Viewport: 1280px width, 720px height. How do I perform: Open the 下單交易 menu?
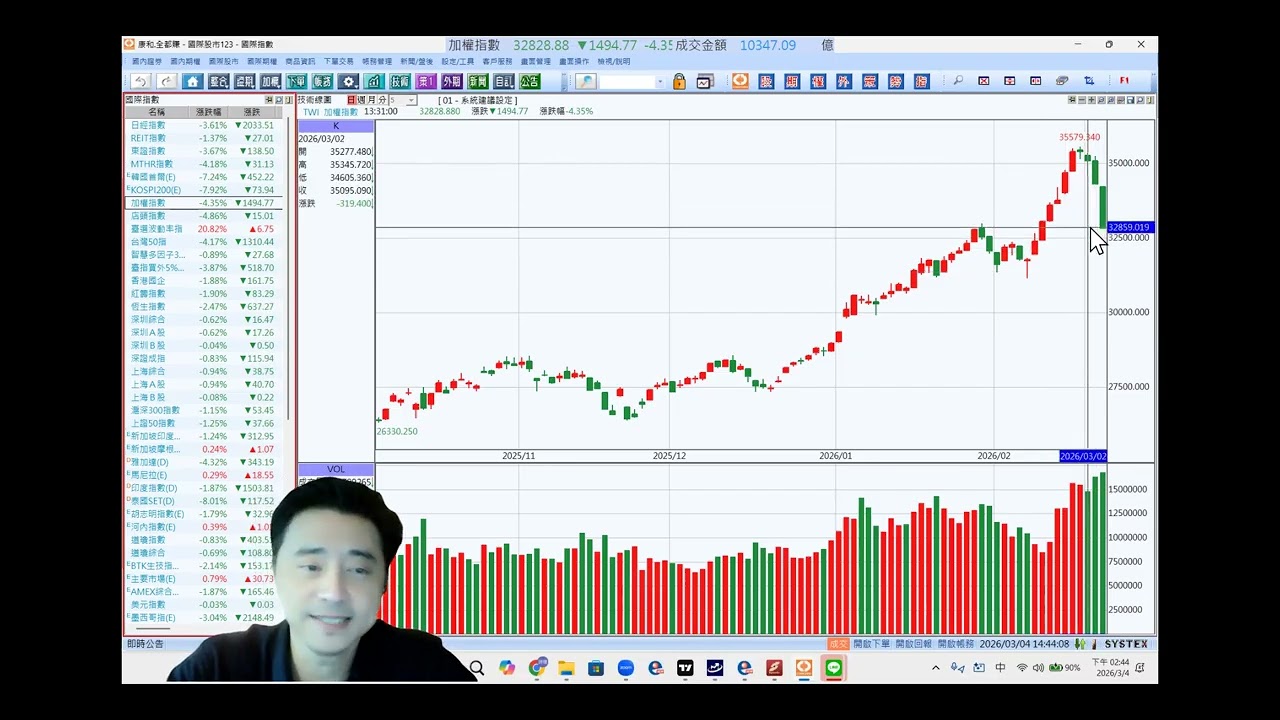point(337,61)
